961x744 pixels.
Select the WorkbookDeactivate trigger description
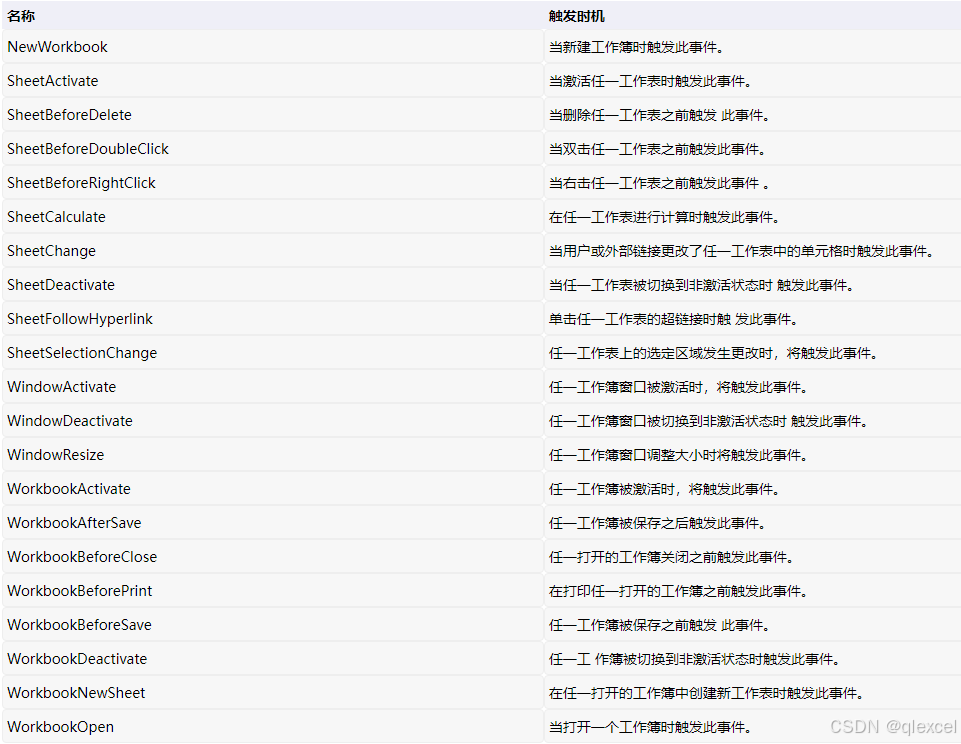tap(694, 659)
